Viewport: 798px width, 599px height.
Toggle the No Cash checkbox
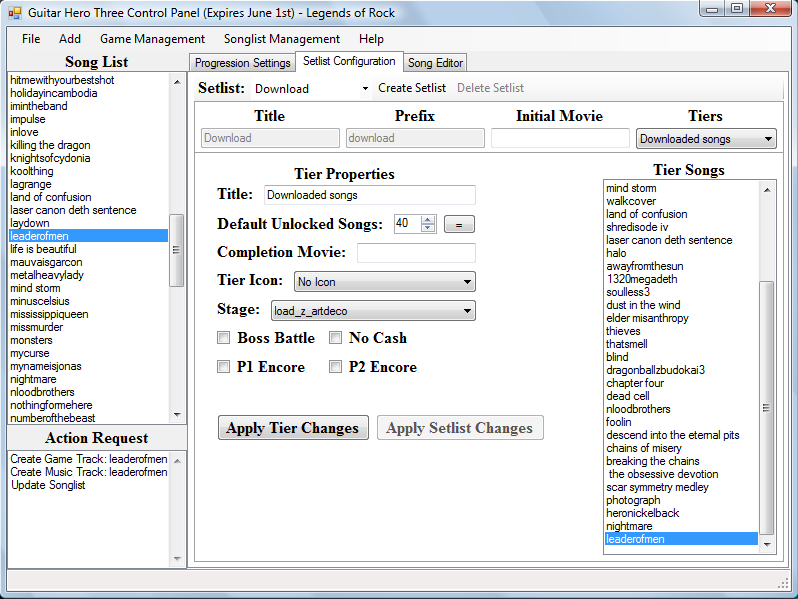click(335, 338)
